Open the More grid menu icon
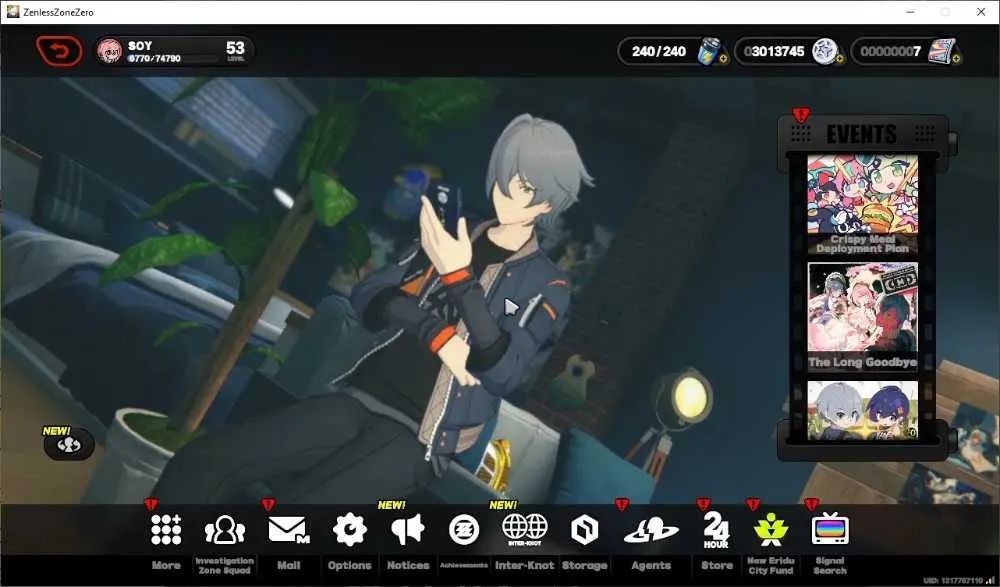Viewport: 1000px width, 587px height. pos(166,530)
